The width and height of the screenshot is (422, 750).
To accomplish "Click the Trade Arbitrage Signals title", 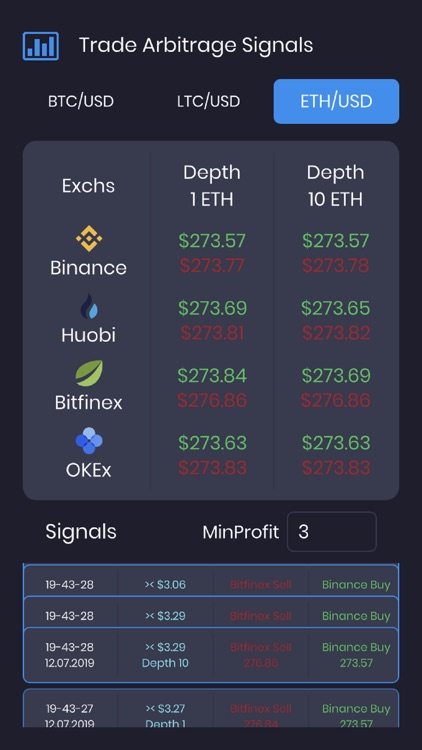I will point(196,45).
